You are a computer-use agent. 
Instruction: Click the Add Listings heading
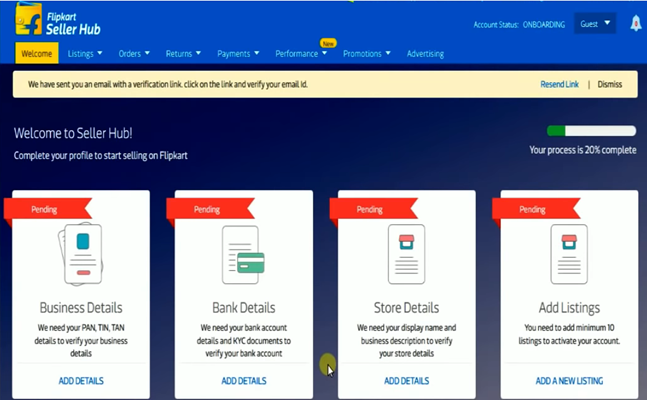(569, 308)
